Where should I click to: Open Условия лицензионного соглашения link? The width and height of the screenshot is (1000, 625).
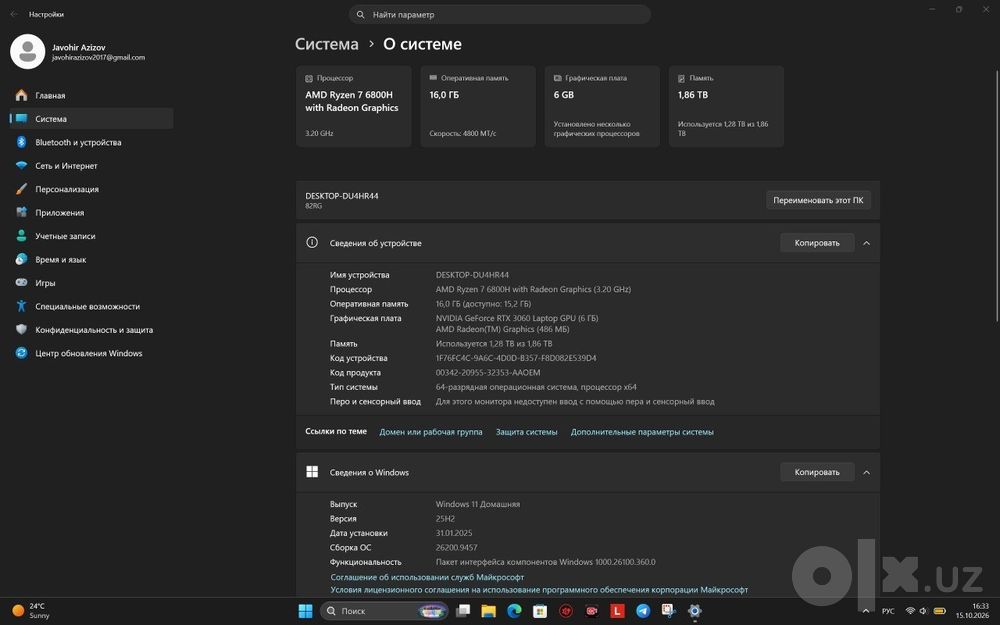click(539, 590)
